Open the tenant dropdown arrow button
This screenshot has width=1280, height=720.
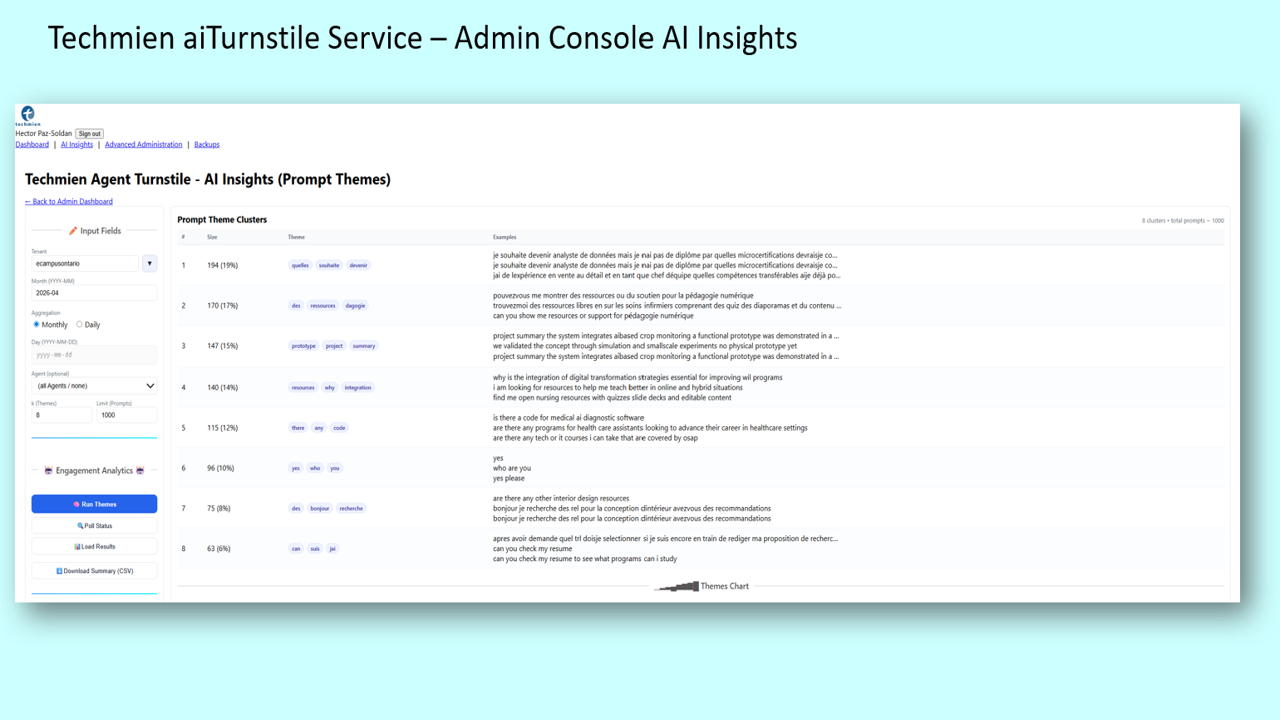[149, 264]
